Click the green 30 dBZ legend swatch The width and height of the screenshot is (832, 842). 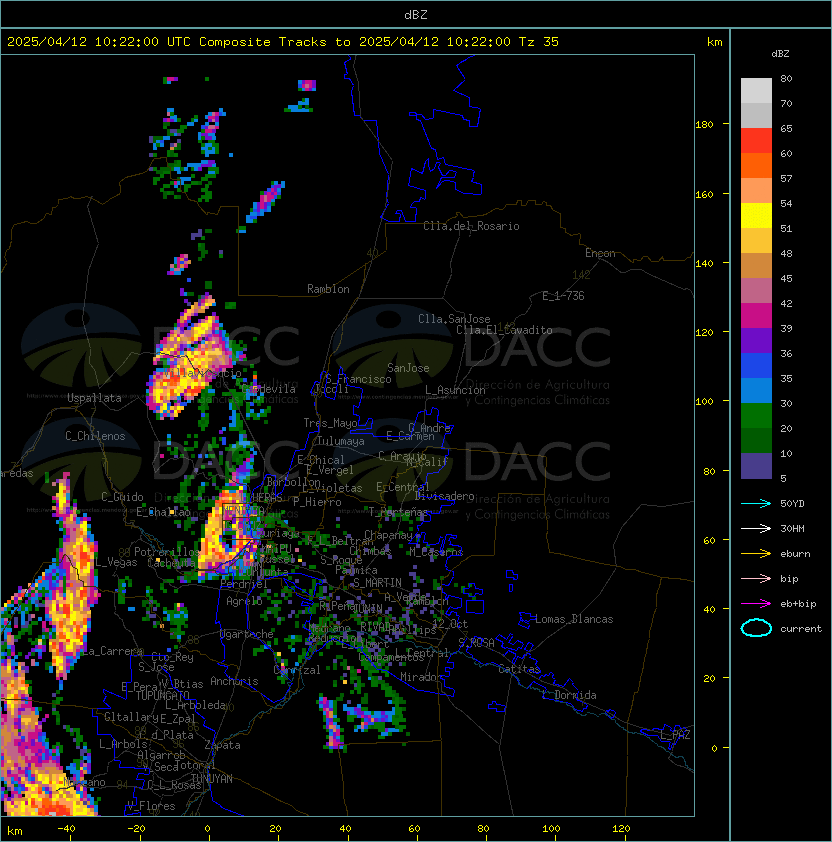pos(756,415)
